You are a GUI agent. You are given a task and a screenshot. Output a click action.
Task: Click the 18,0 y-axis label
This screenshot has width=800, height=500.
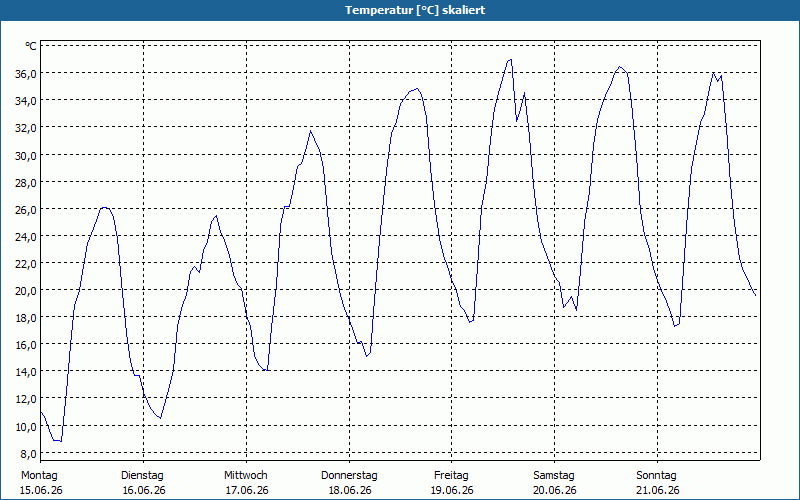(x=26, y=317)
